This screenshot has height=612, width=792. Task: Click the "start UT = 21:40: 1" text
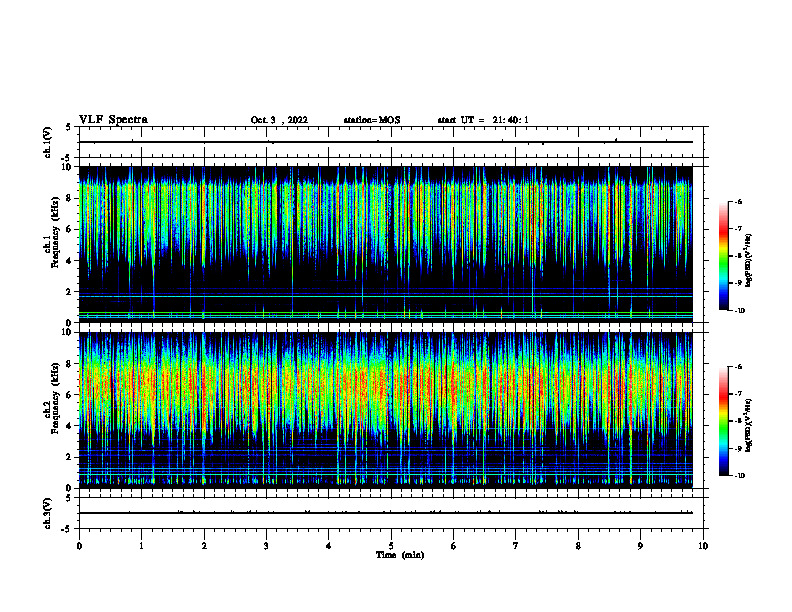click(x=483, y=120)
